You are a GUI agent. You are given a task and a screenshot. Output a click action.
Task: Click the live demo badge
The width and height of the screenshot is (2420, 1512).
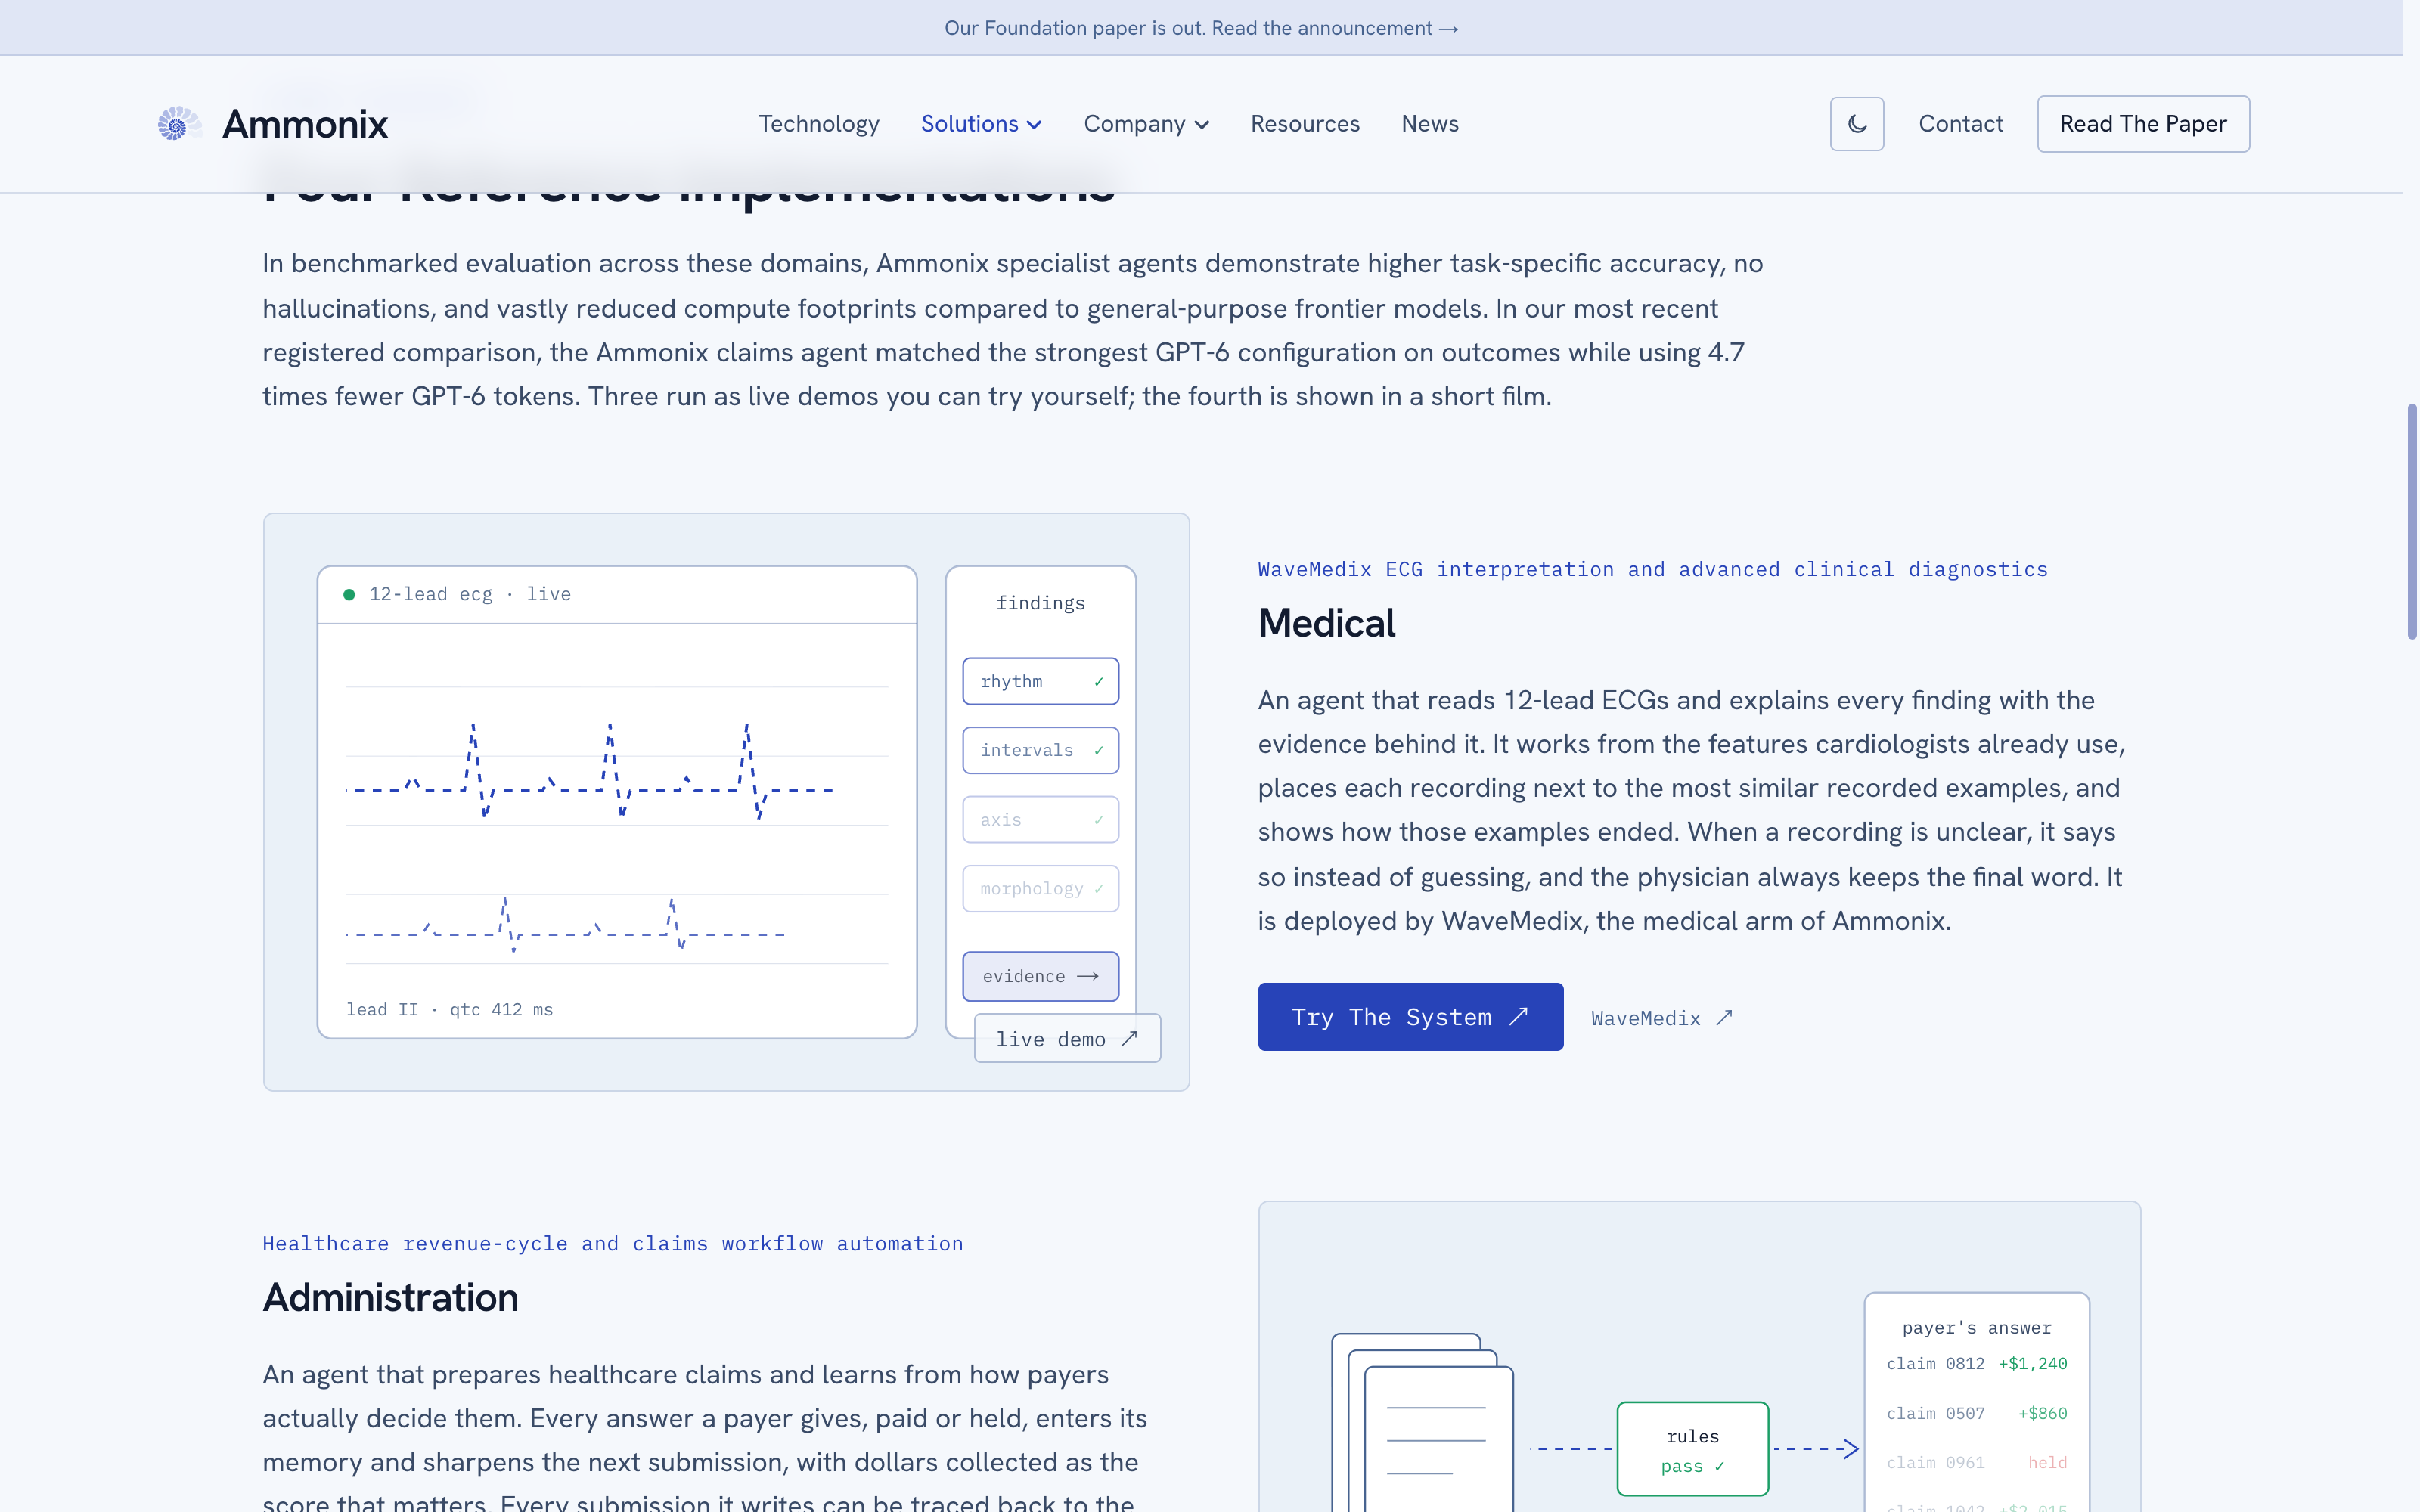click(x=1067, y=1039)
